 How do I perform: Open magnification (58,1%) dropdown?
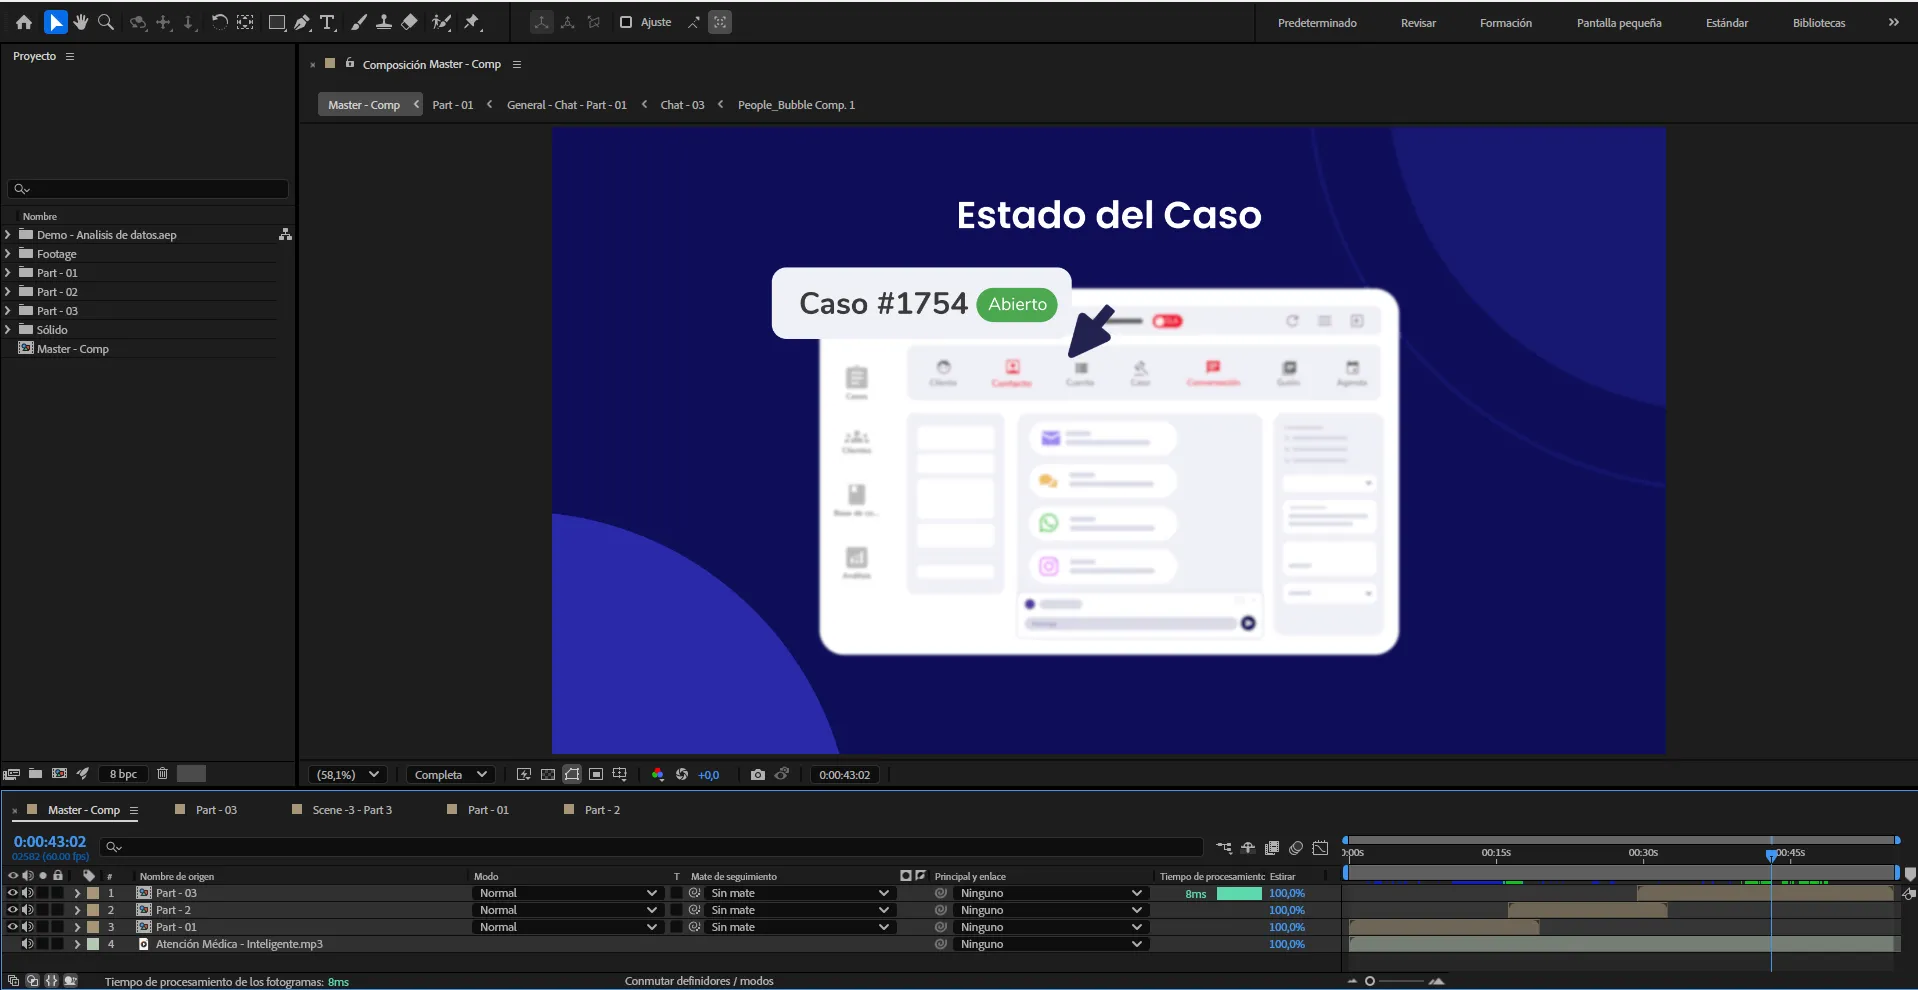pos(347,774)
